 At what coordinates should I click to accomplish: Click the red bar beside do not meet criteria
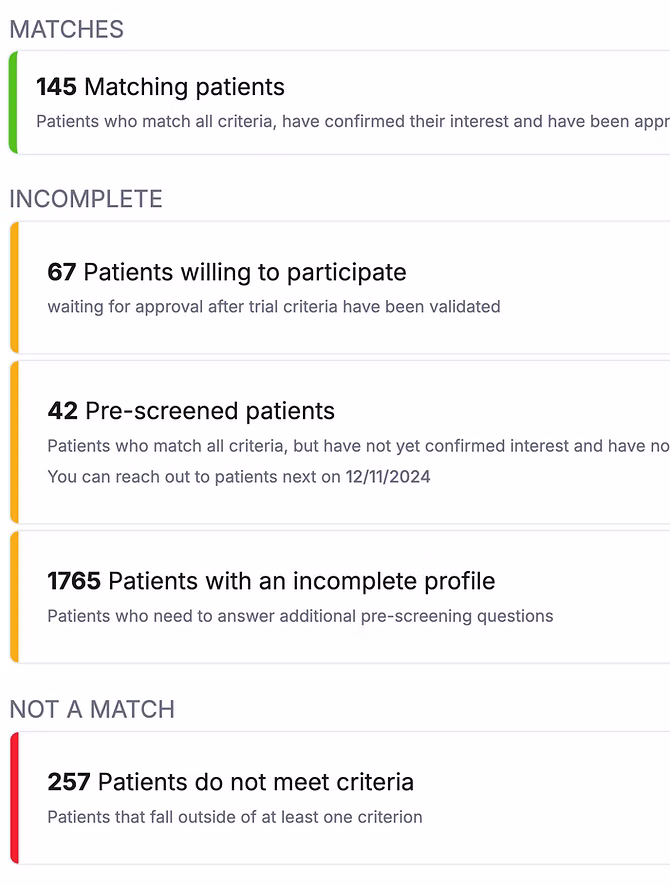[14, 797]
